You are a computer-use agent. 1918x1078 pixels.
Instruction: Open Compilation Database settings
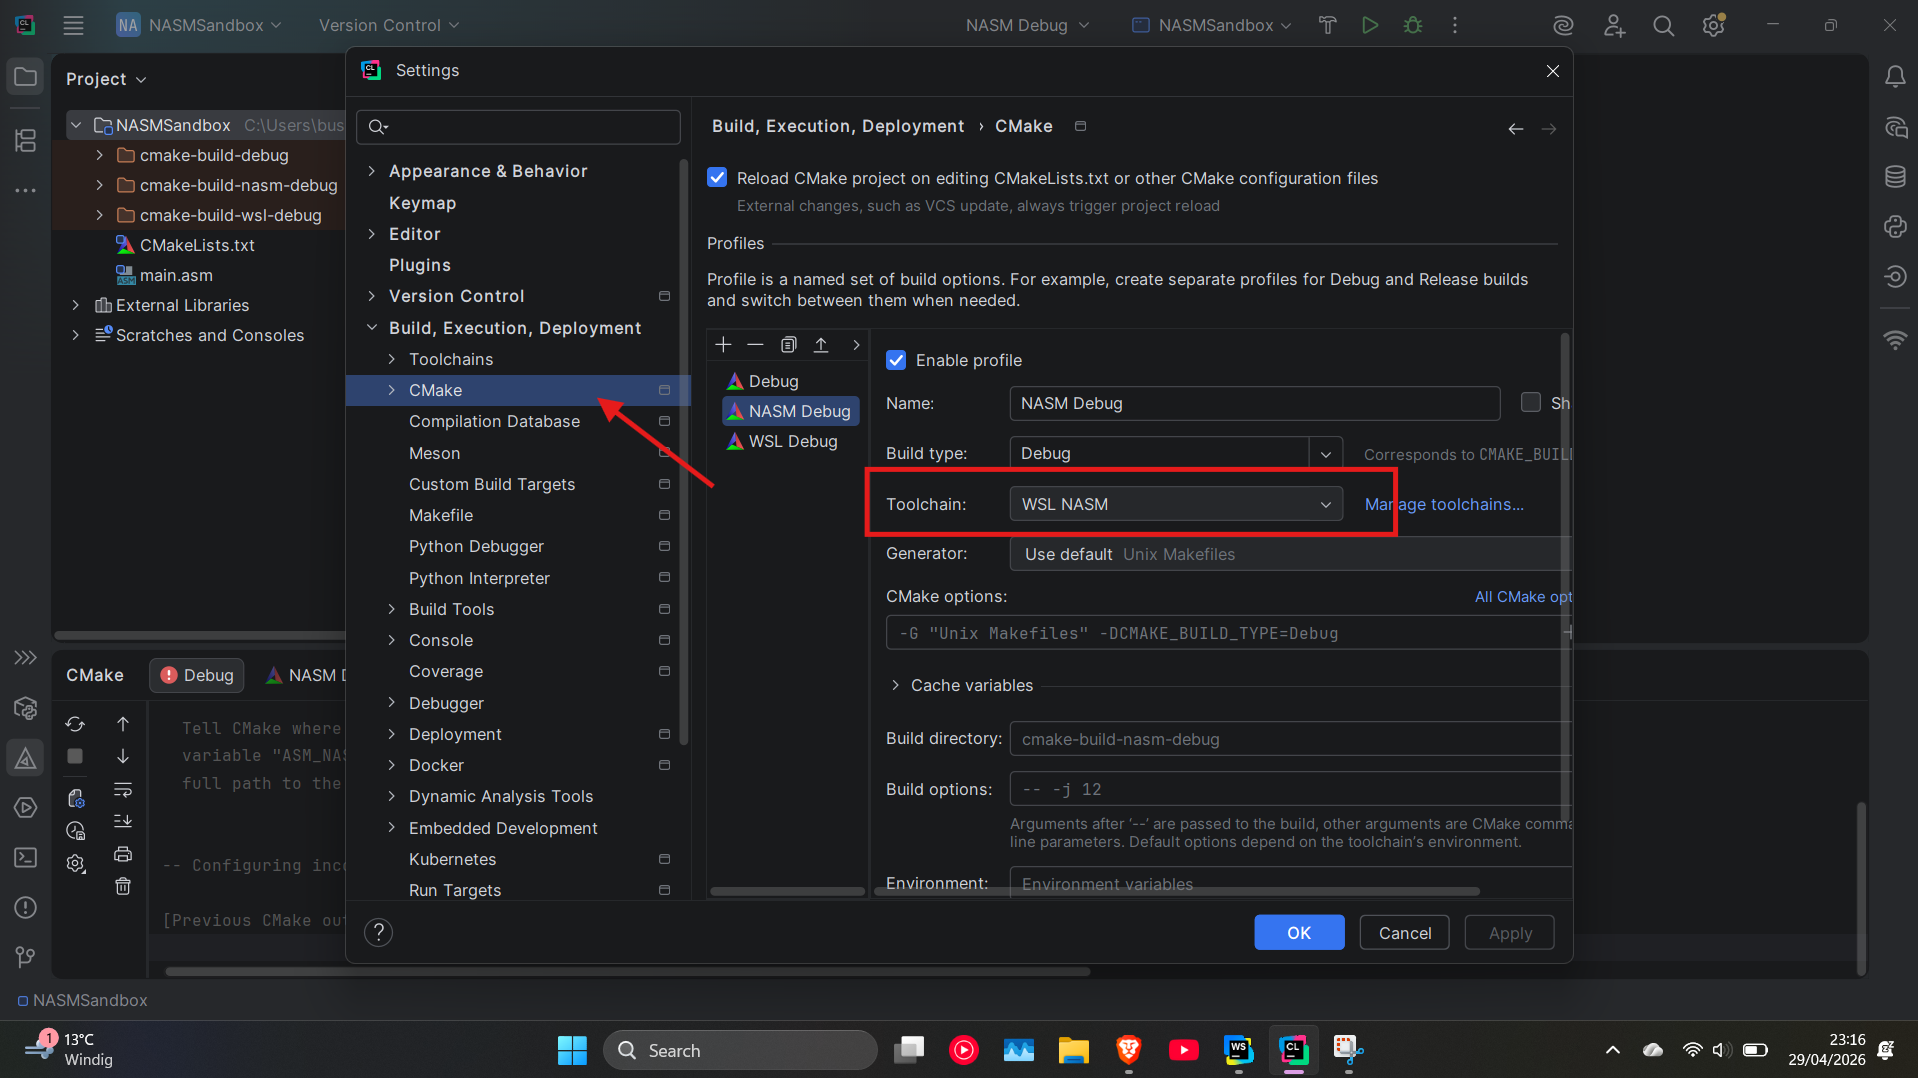[x=494, y=421]
